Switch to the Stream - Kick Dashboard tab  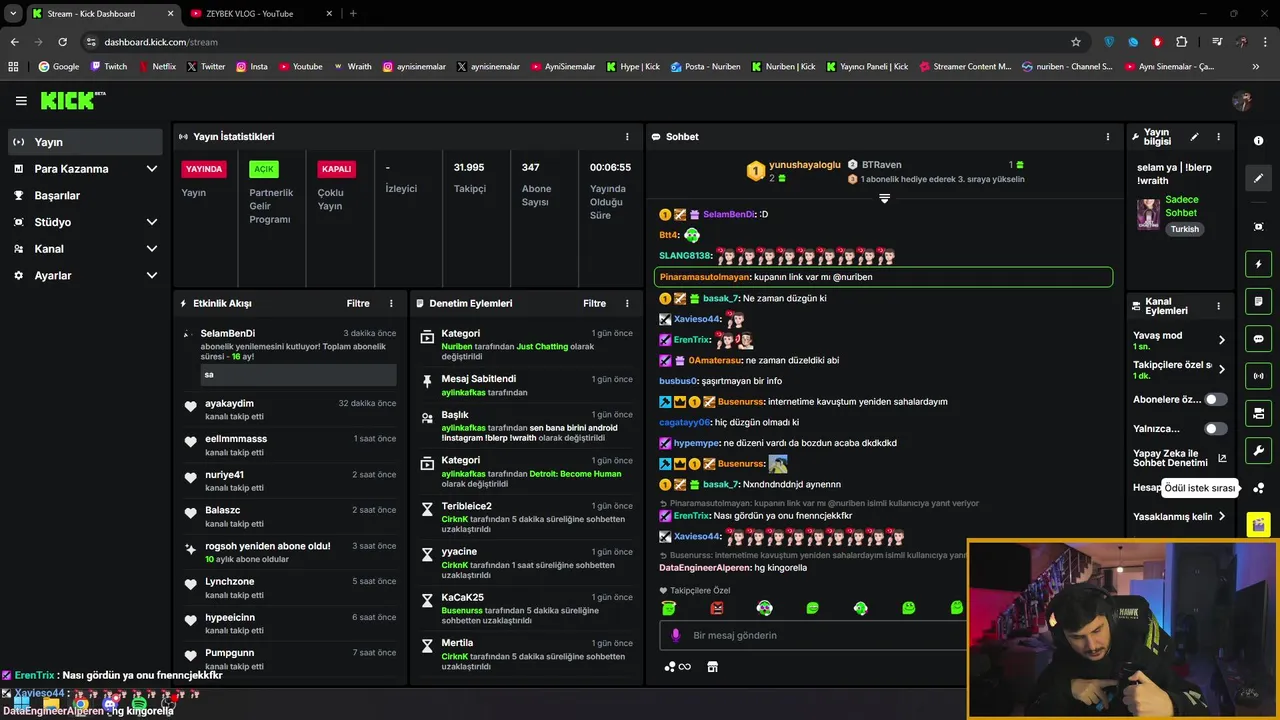[102, 13]
